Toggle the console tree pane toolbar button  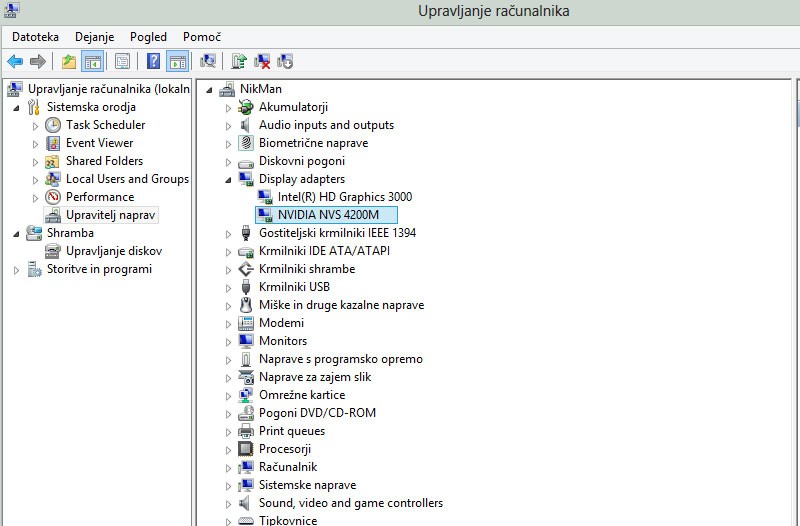click(92, 62)
